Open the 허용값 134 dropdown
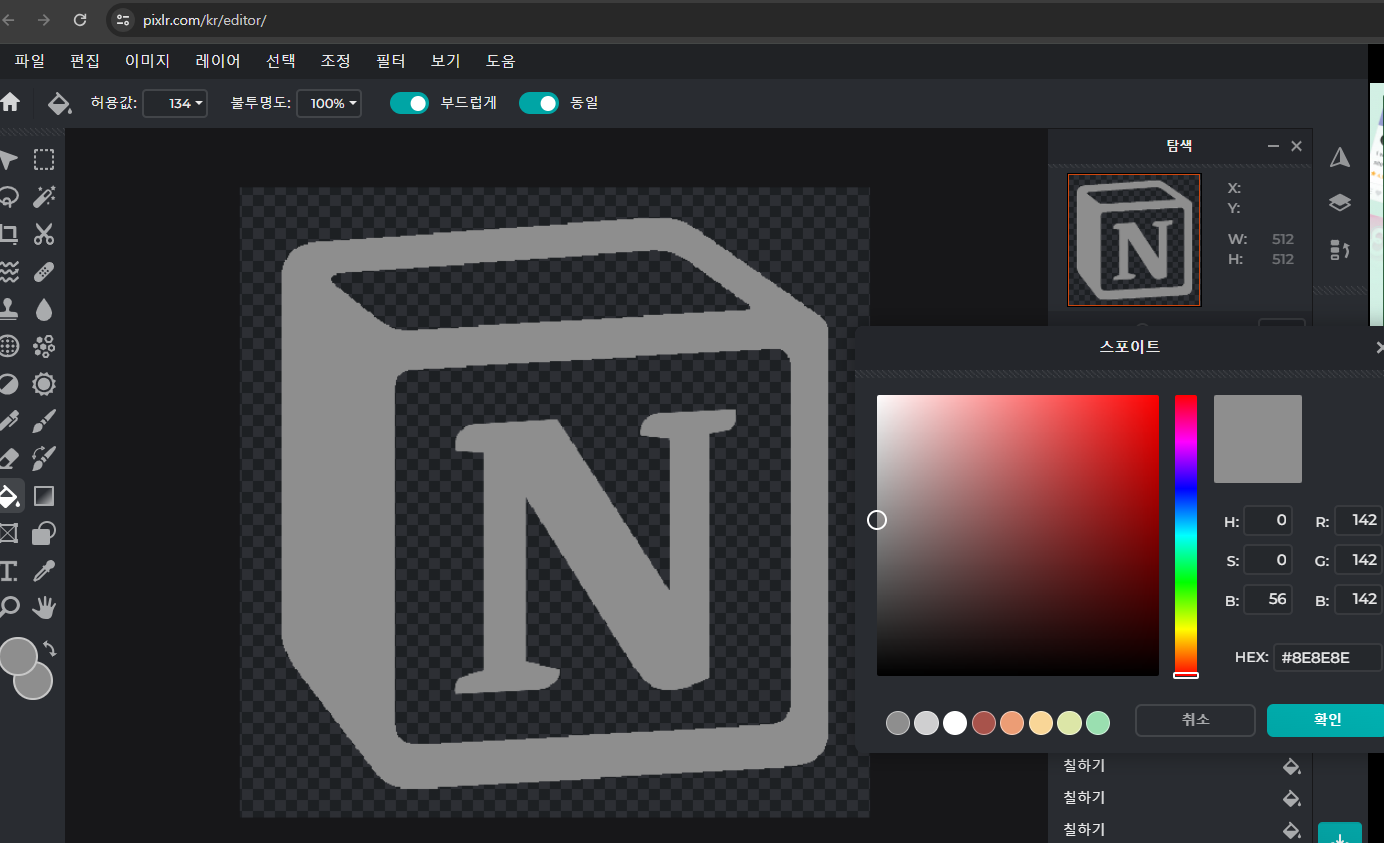 point(176,103)
